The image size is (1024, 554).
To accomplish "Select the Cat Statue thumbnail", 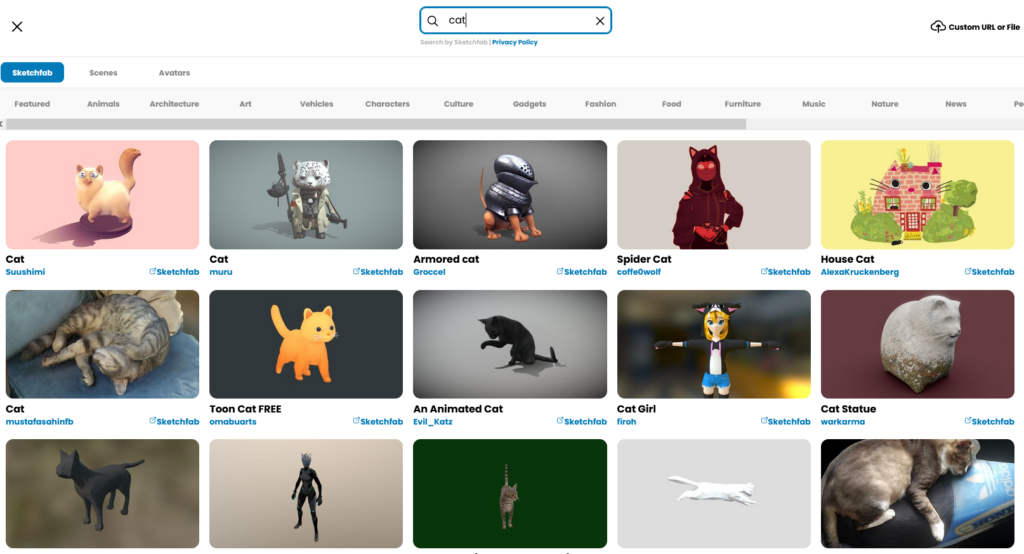I will (x=918, y=344).
